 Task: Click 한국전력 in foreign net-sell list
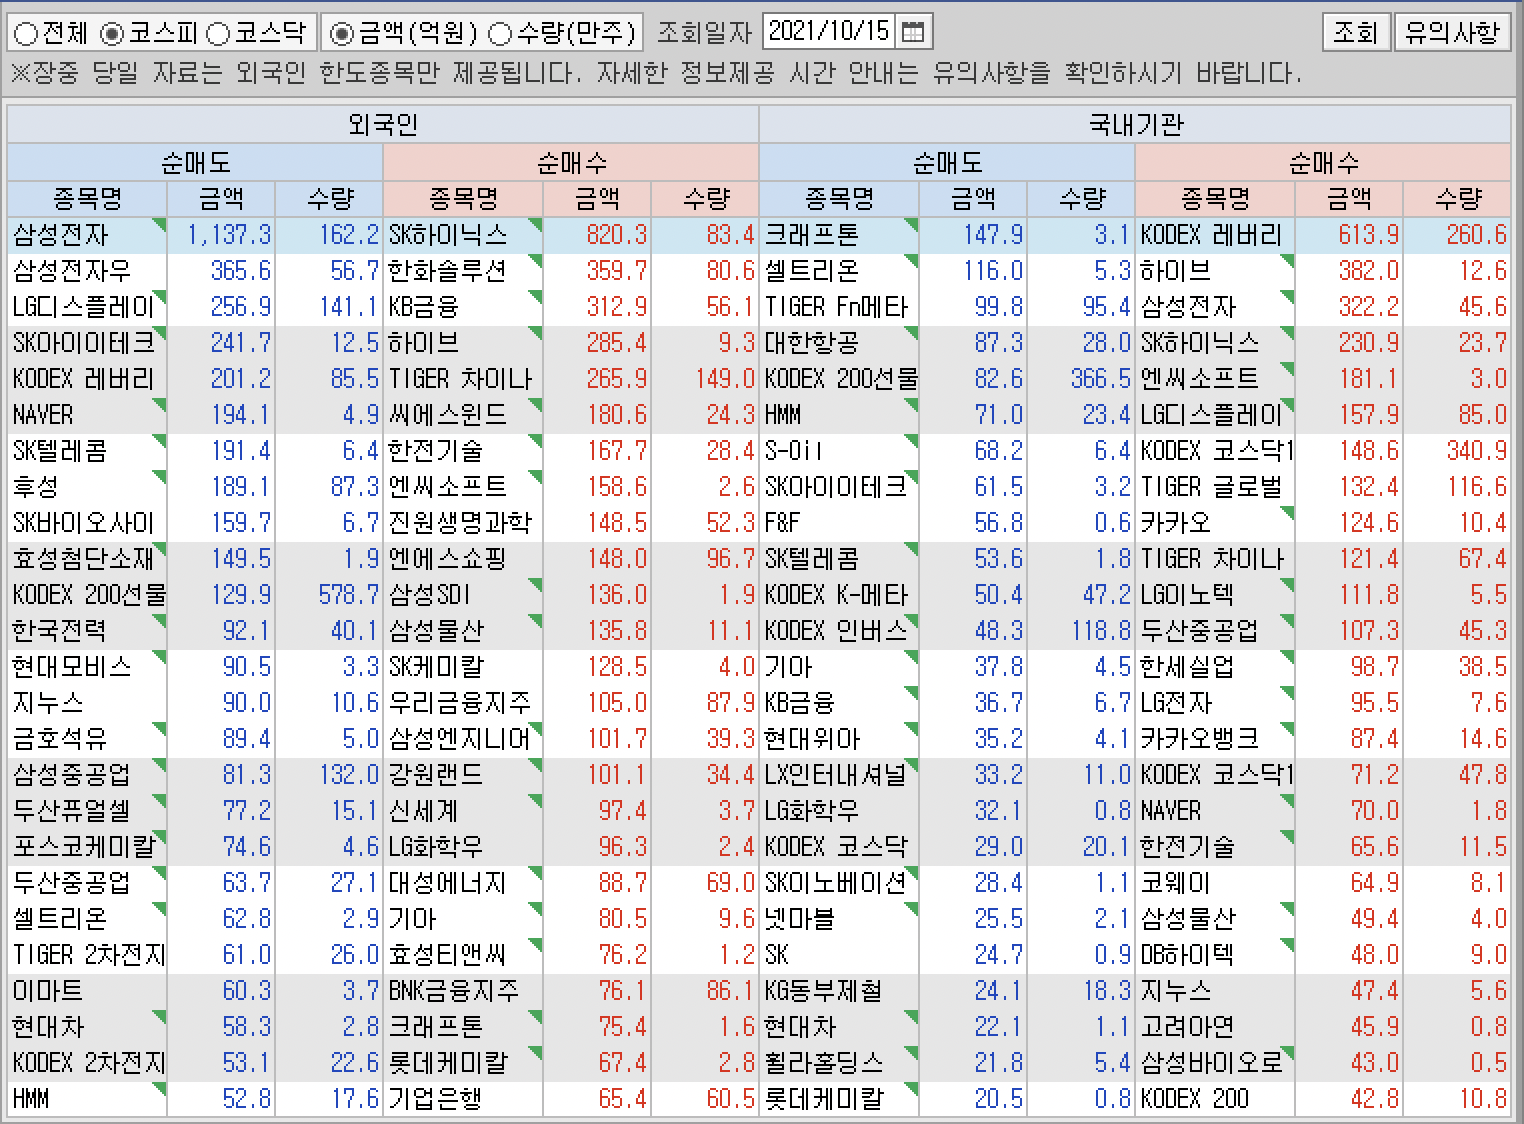pos(60,631)
